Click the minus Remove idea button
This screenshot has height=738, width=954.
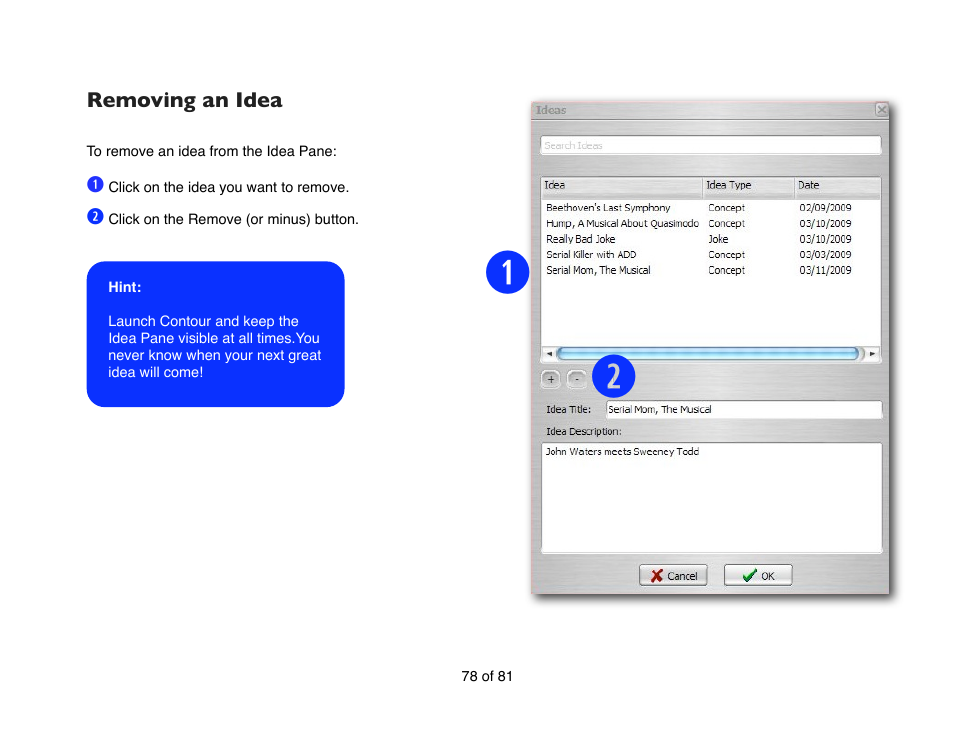click(577, 379)
